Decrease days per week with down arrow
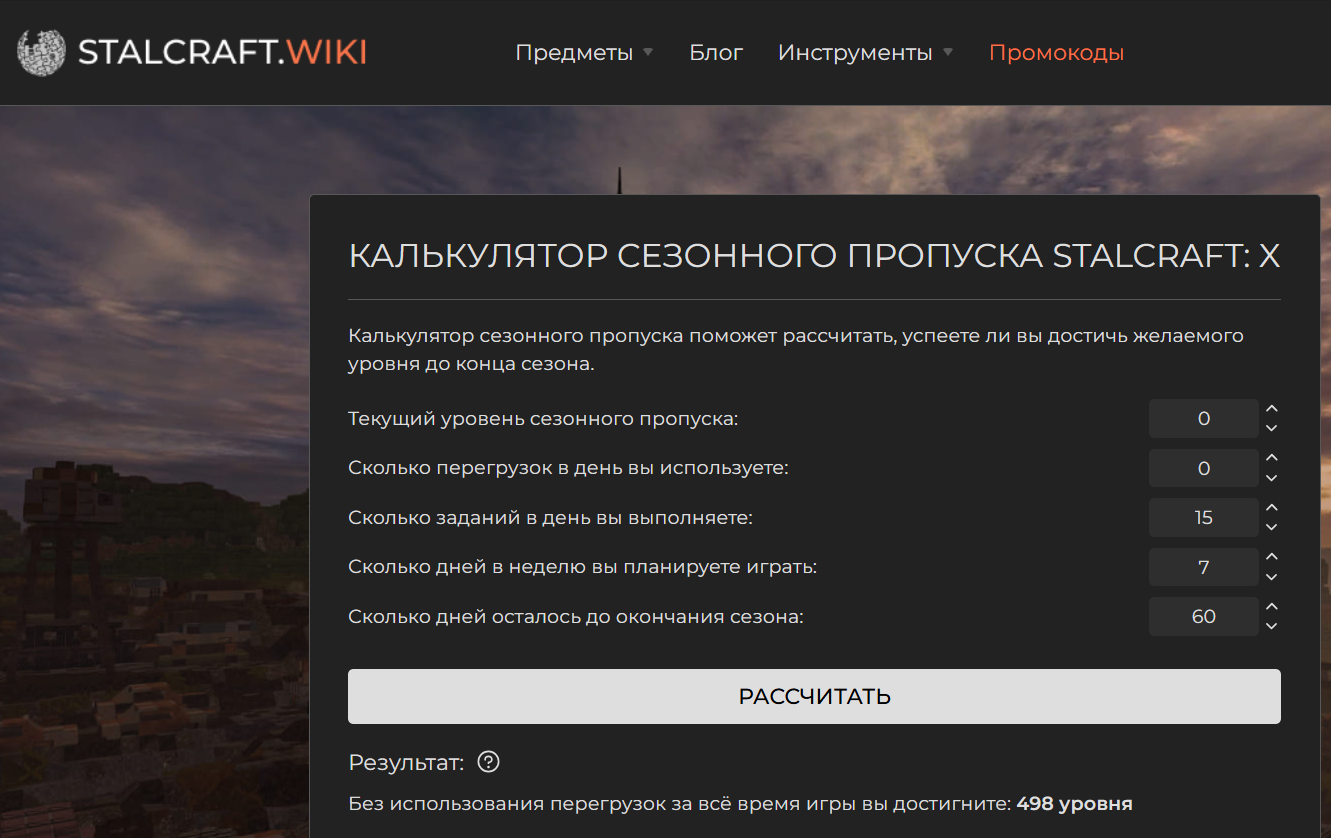This screenshot has width=1331, height=838. tap(1271, 577)
